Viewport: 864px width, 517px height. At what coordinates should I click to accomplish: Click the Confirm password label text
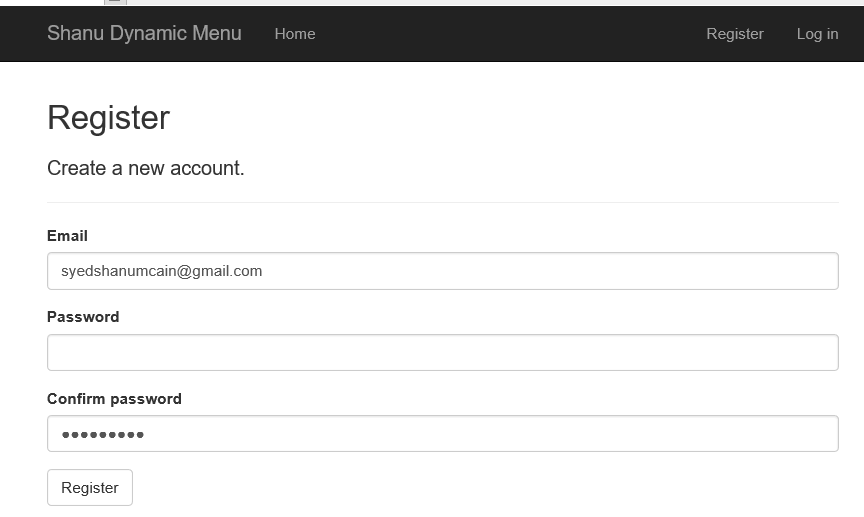[x=114, y=399]
